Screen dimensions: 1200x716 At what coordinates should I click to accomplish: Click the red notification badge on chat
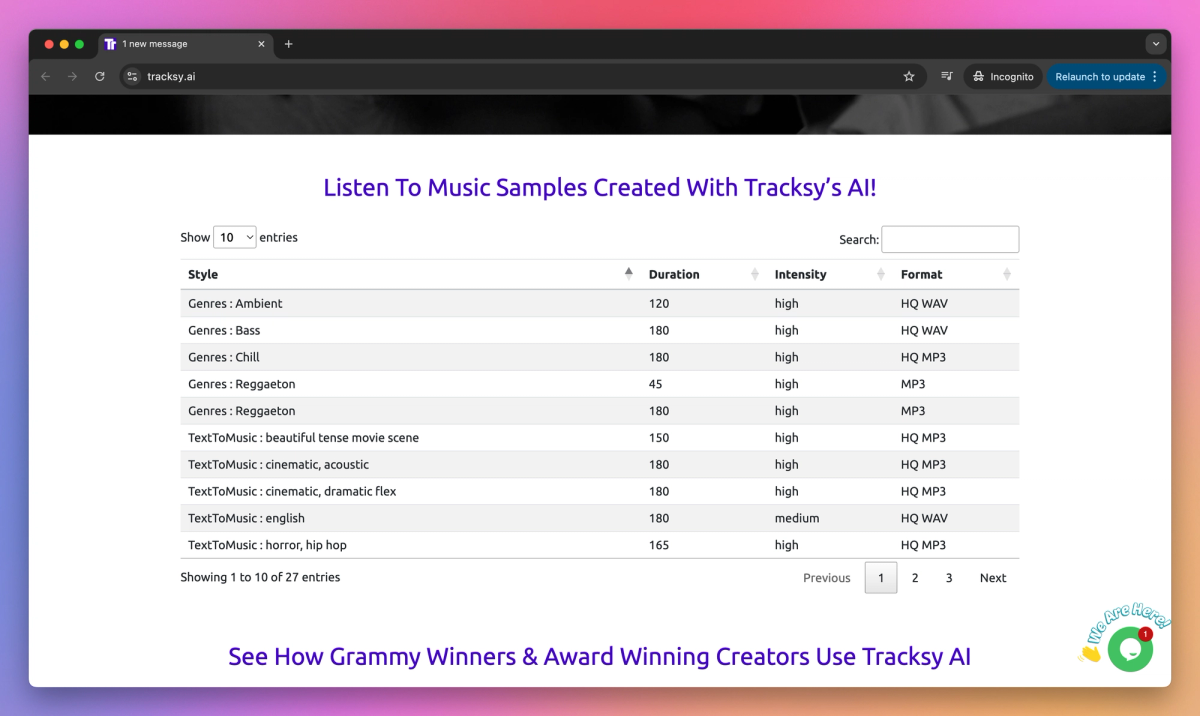(1145, 634)
